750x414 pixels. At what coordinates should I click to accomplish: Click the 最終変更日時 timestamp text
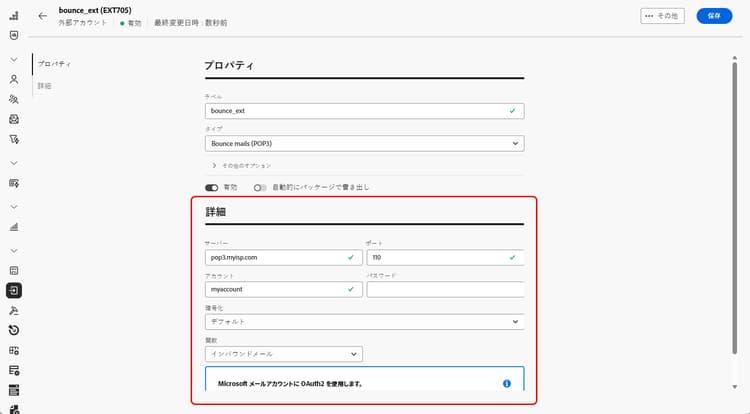(x=190, y=22)
